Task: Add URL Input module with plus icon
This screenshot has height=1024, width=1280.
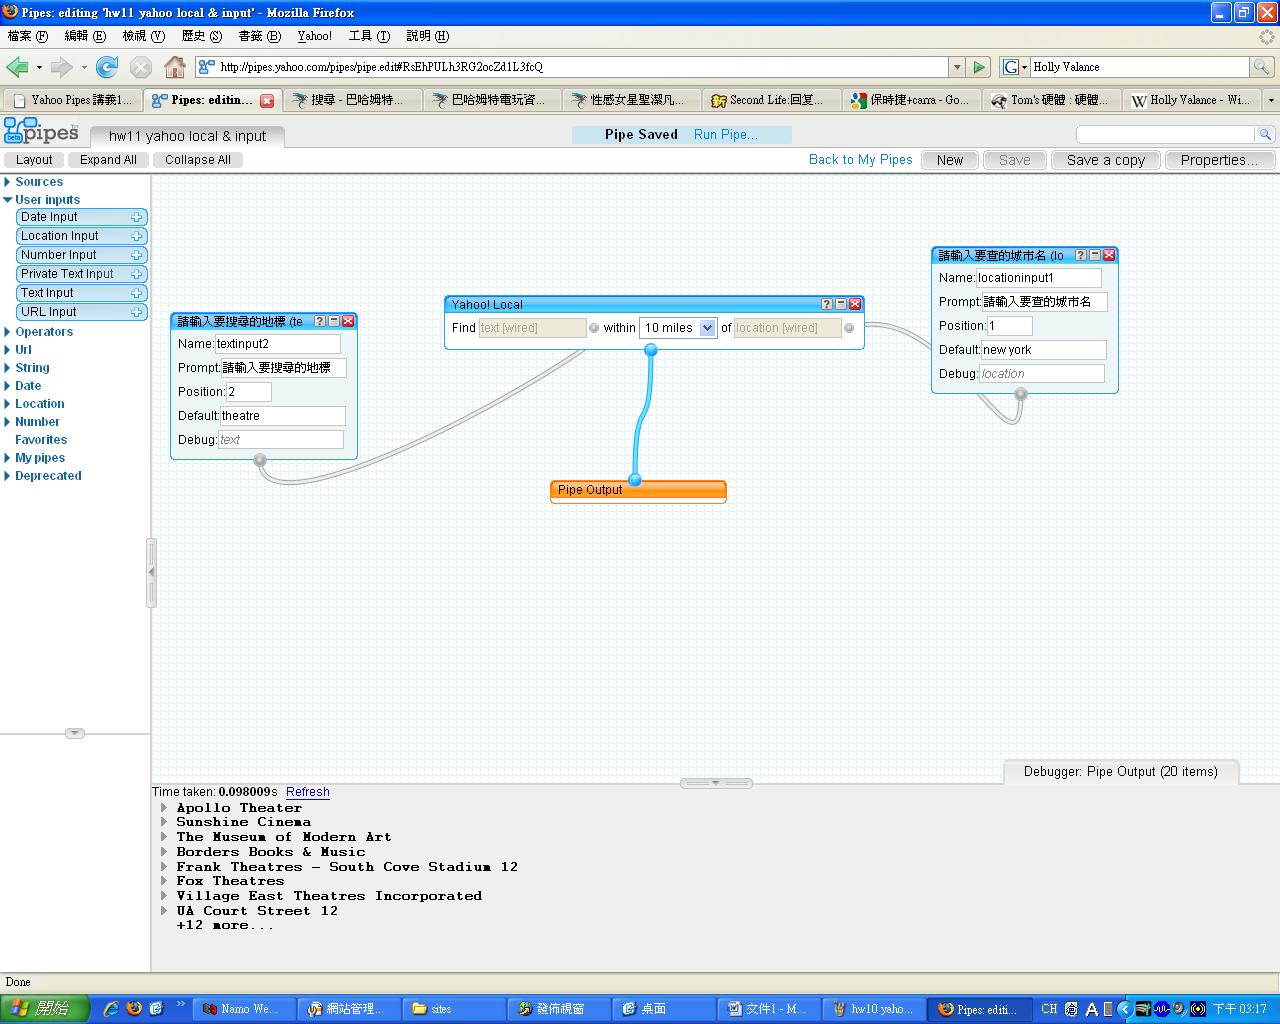Action: [x=137, y=312]
